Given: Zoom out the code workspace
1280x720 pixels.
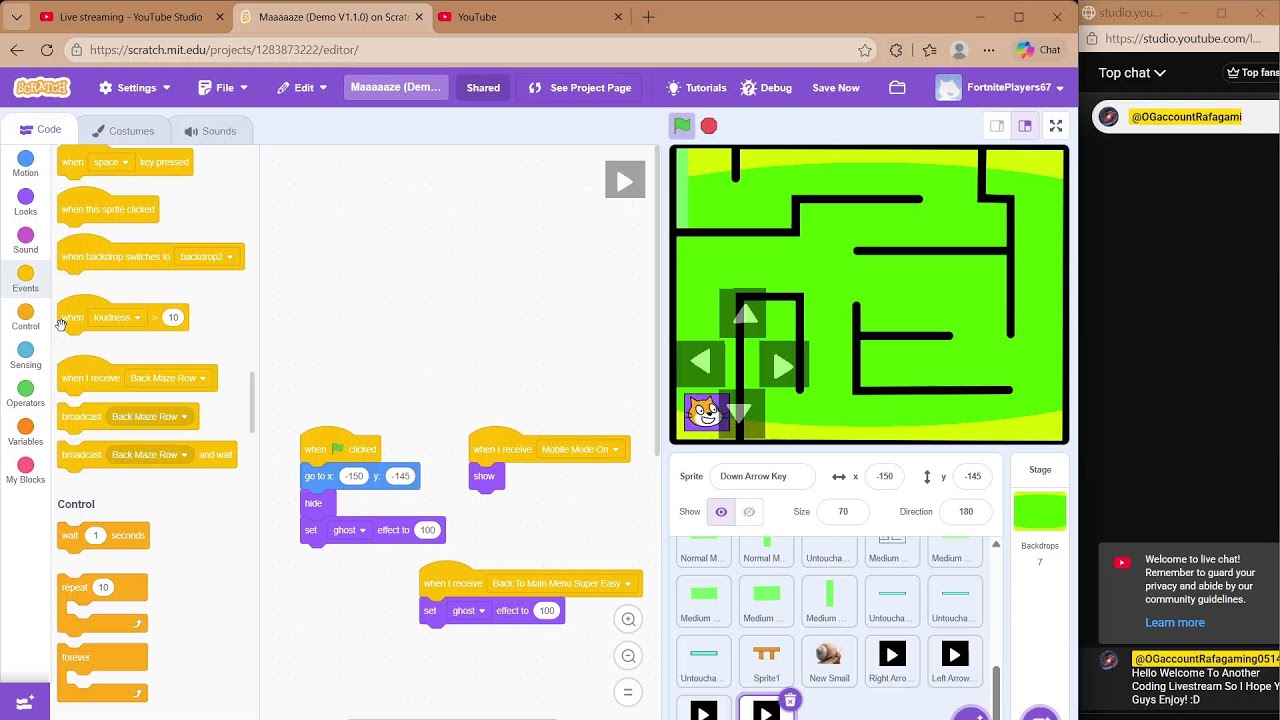Looking at the screenshot, I should click(628, 656).
